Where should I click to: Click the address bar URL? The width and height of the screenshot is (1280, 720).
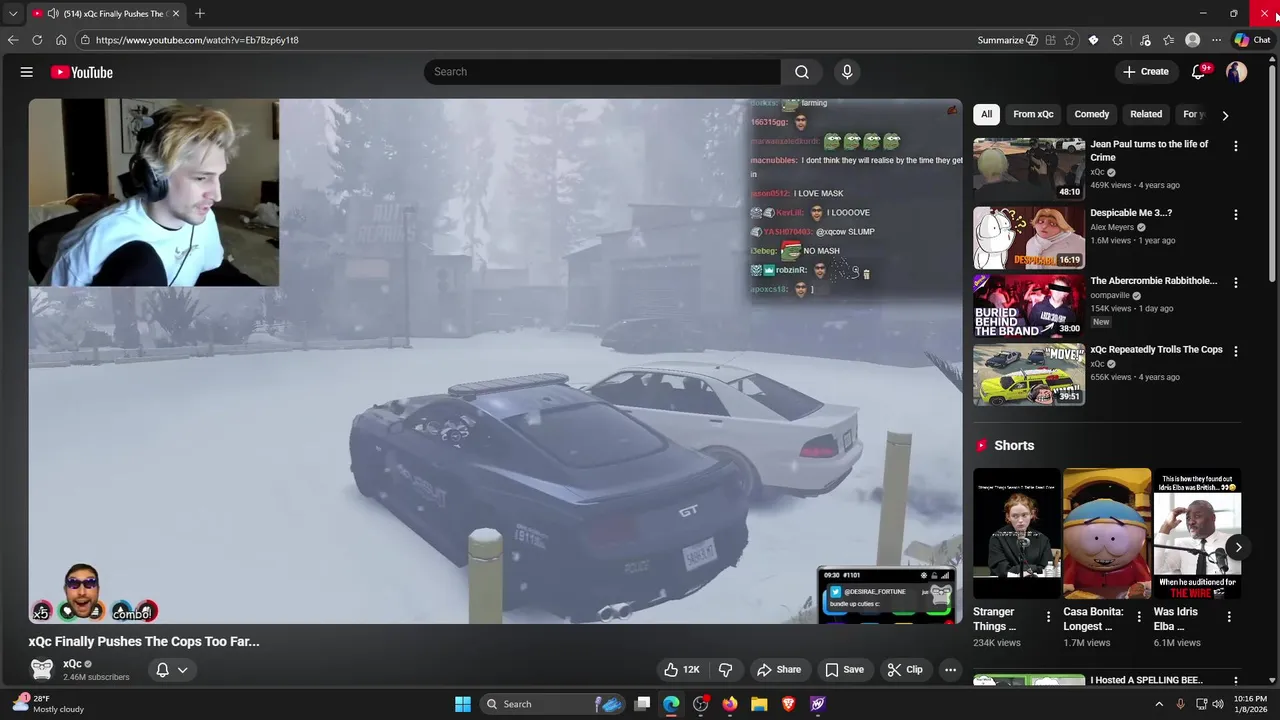coord(197,40)
